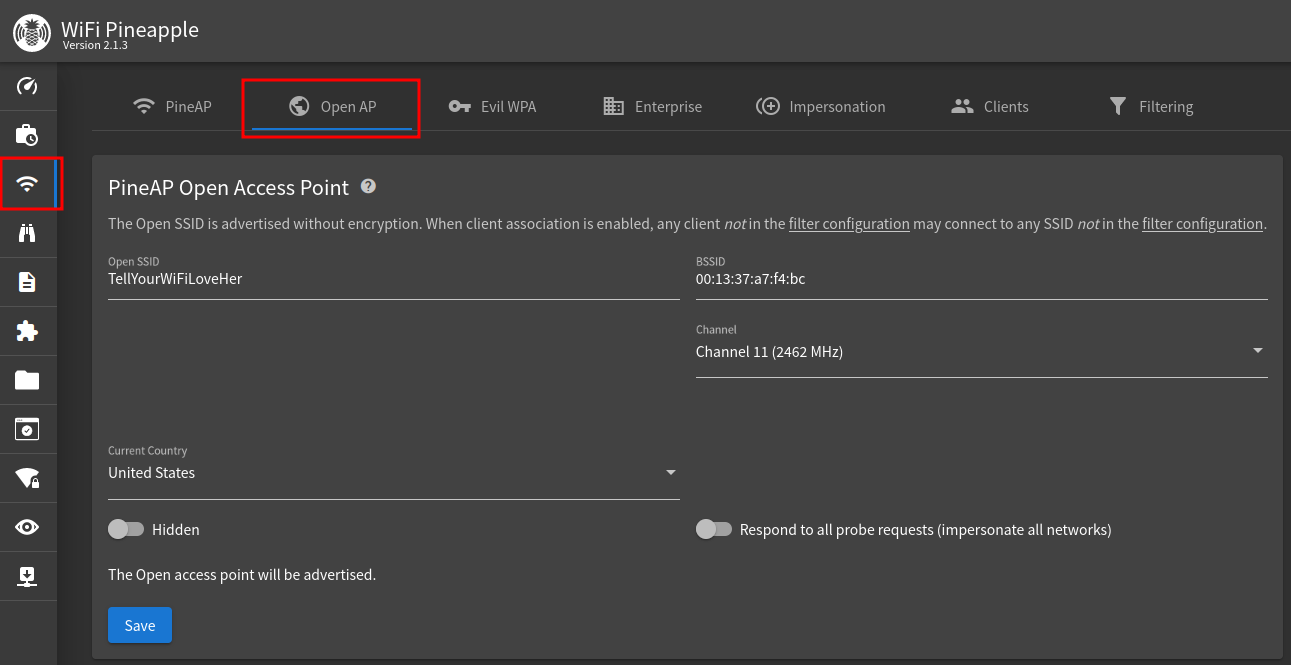Open the WiFi lock icon in sidebar
1291x665 pixels.
[x=28, y=479]
